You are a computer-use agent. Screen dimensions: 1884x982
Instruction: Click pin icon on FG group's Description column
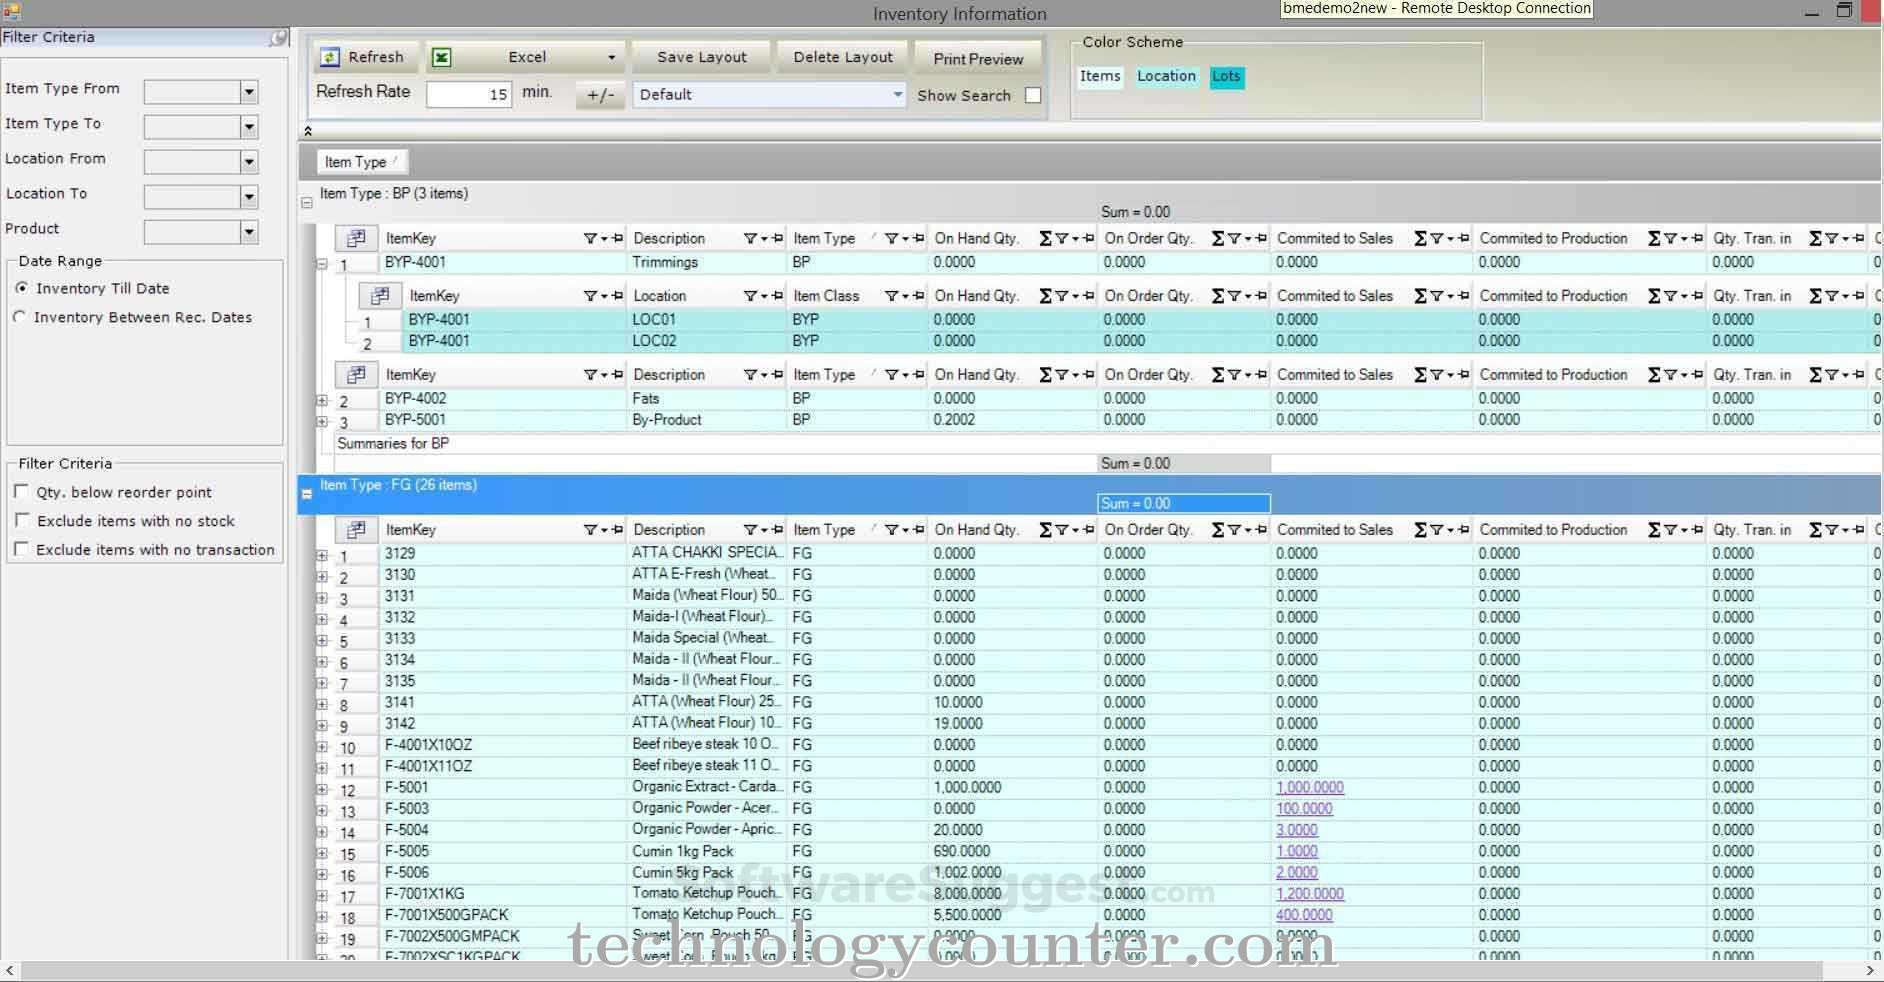pyautogui.click(x=777, y=530)
